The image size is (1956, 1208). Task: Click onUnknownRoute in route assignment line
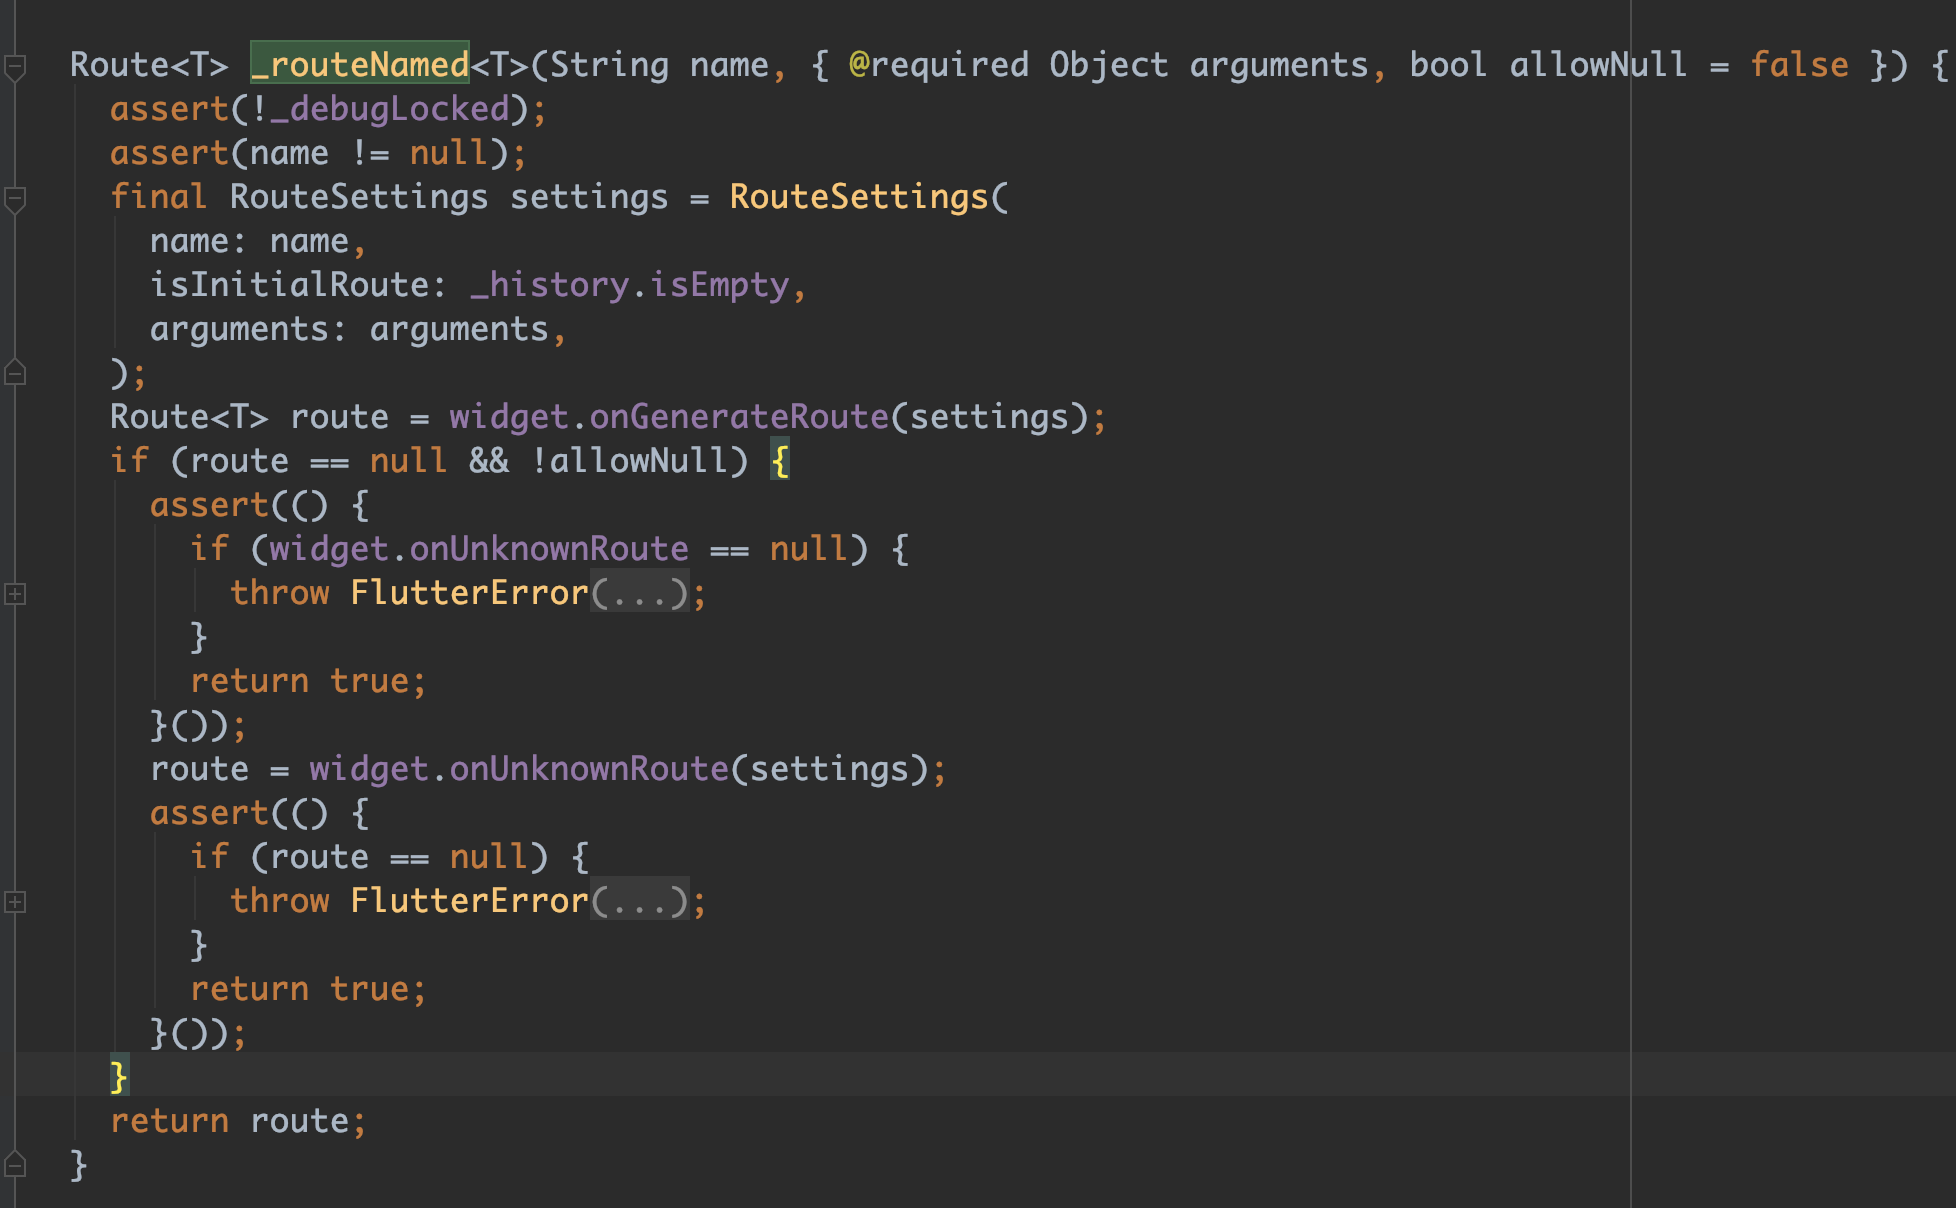588,769
